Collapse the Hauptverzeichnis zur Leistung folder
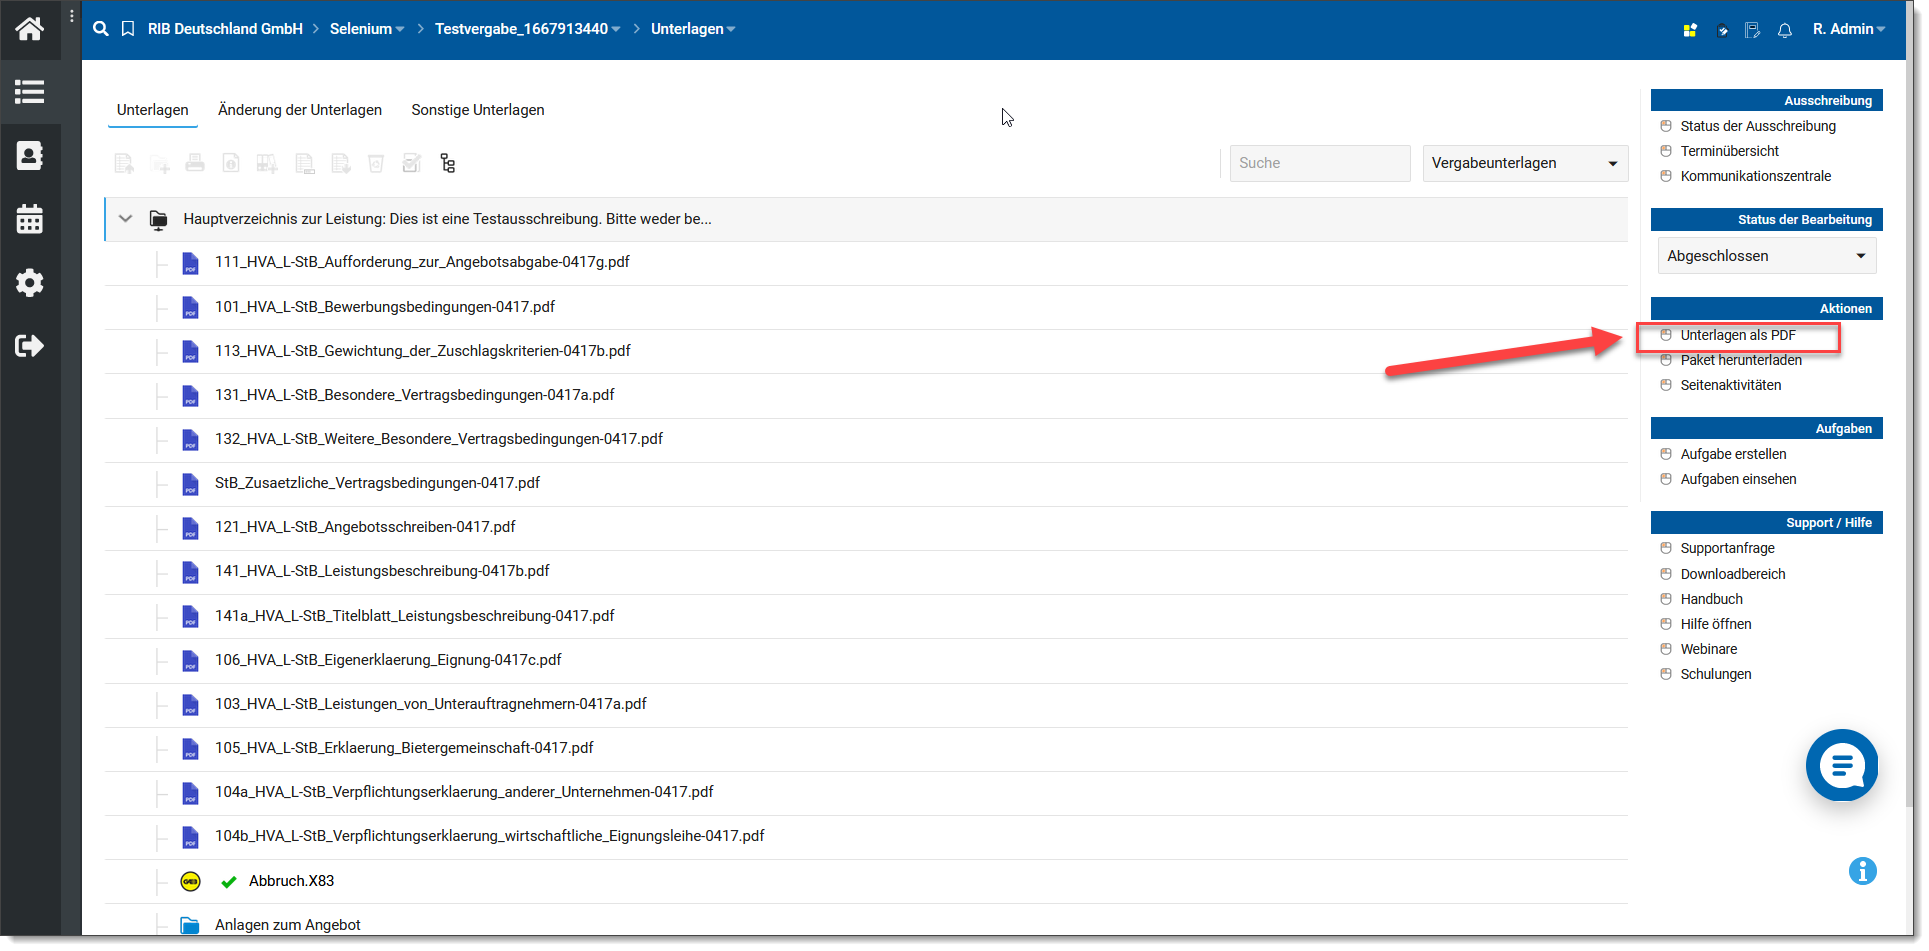This screenshot has width=1929, height=951. tap(125, 219)
